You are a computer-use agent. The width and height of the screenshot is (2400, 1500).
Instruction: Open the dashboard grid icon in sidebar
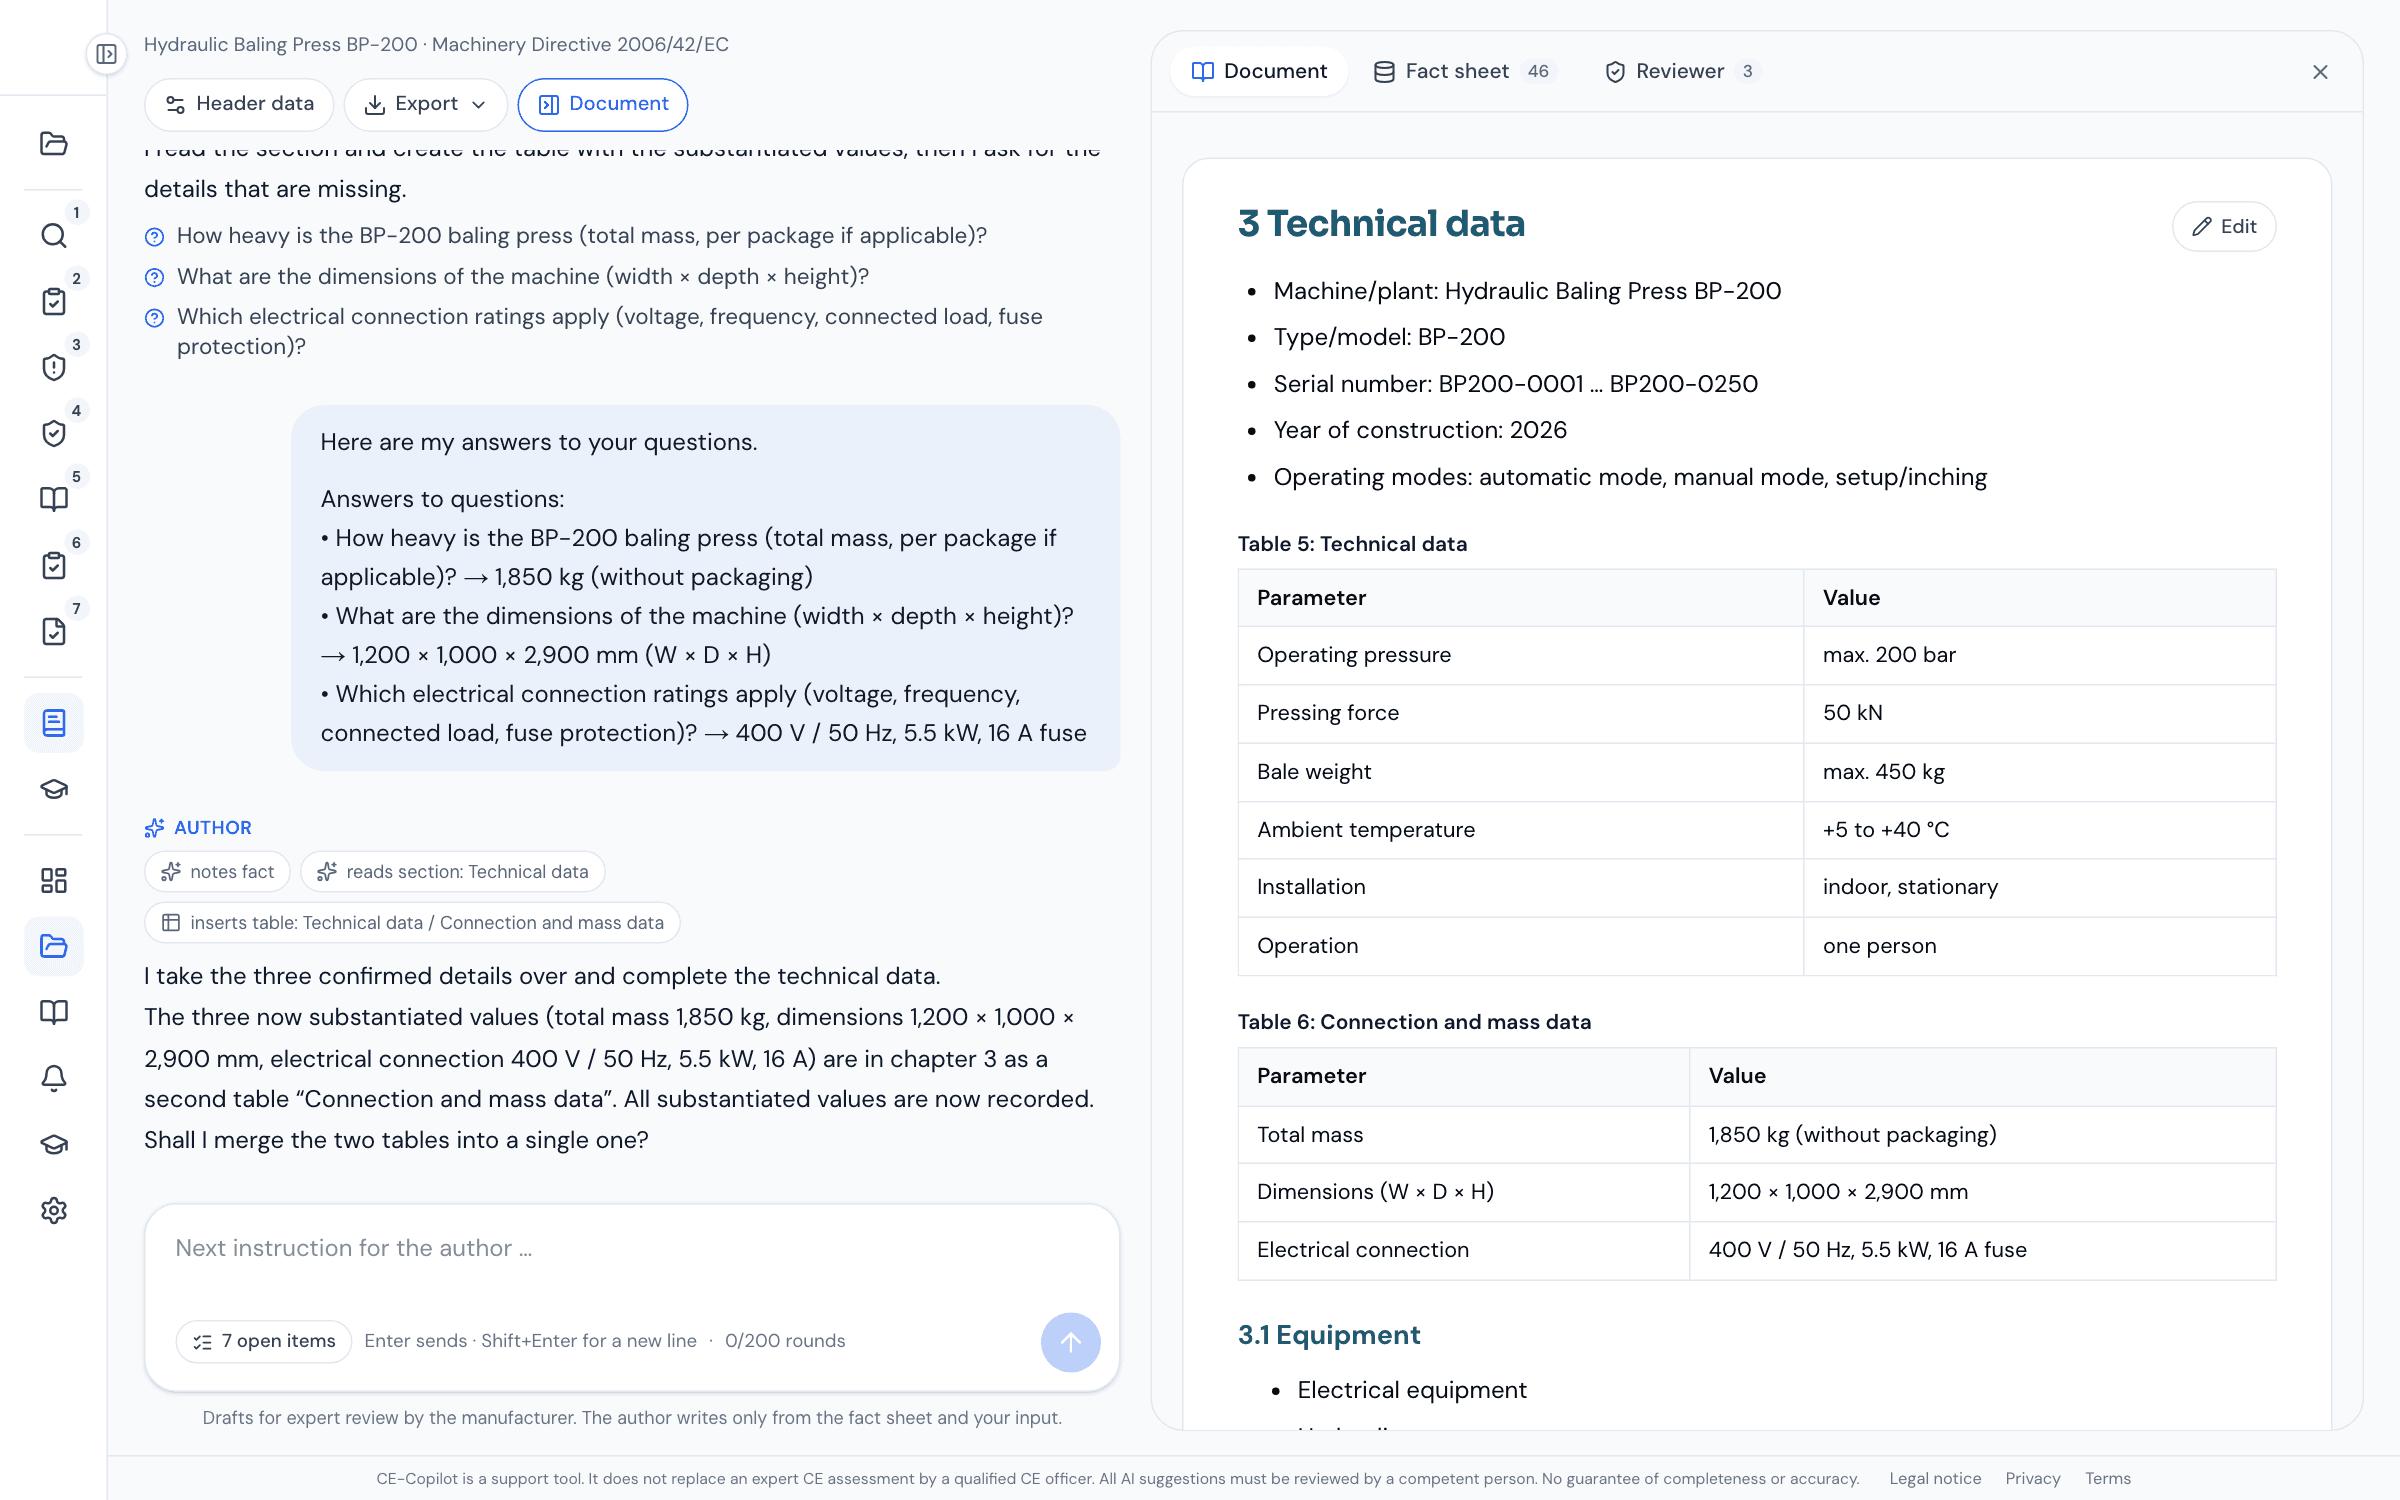coord(54,880)
